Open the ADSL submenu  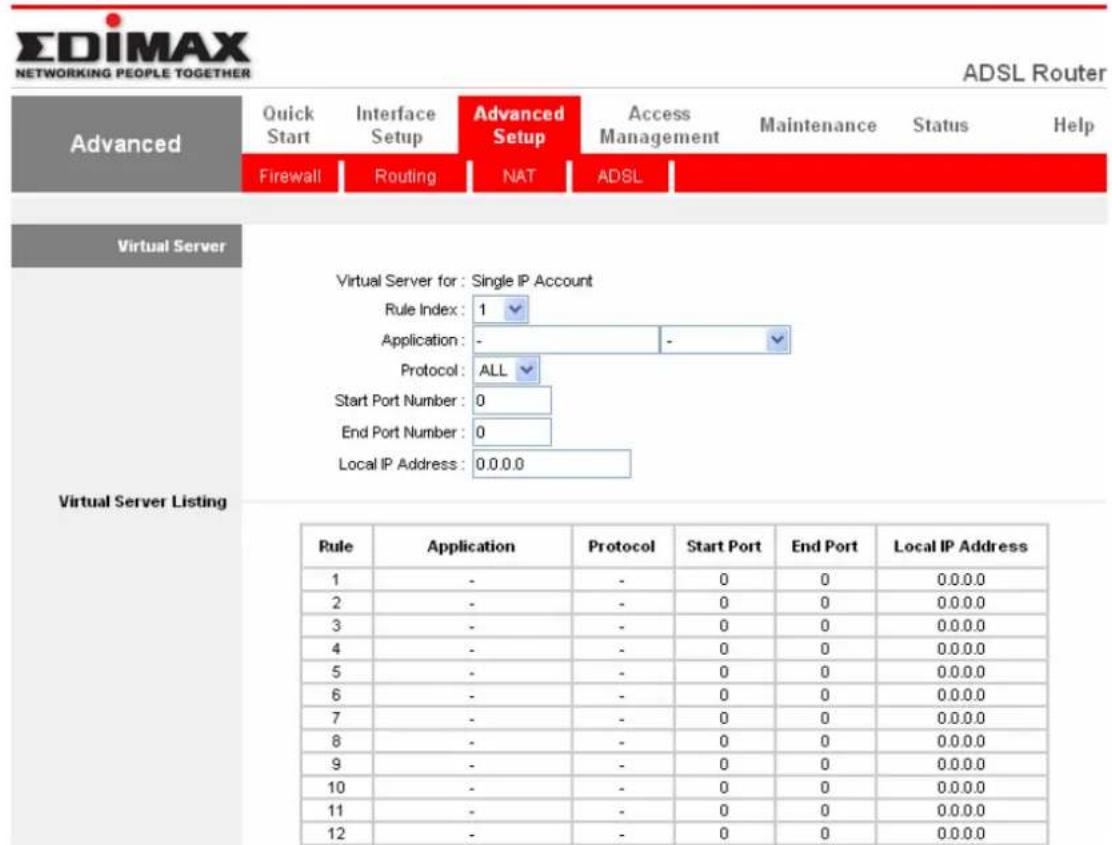point(619,176)
